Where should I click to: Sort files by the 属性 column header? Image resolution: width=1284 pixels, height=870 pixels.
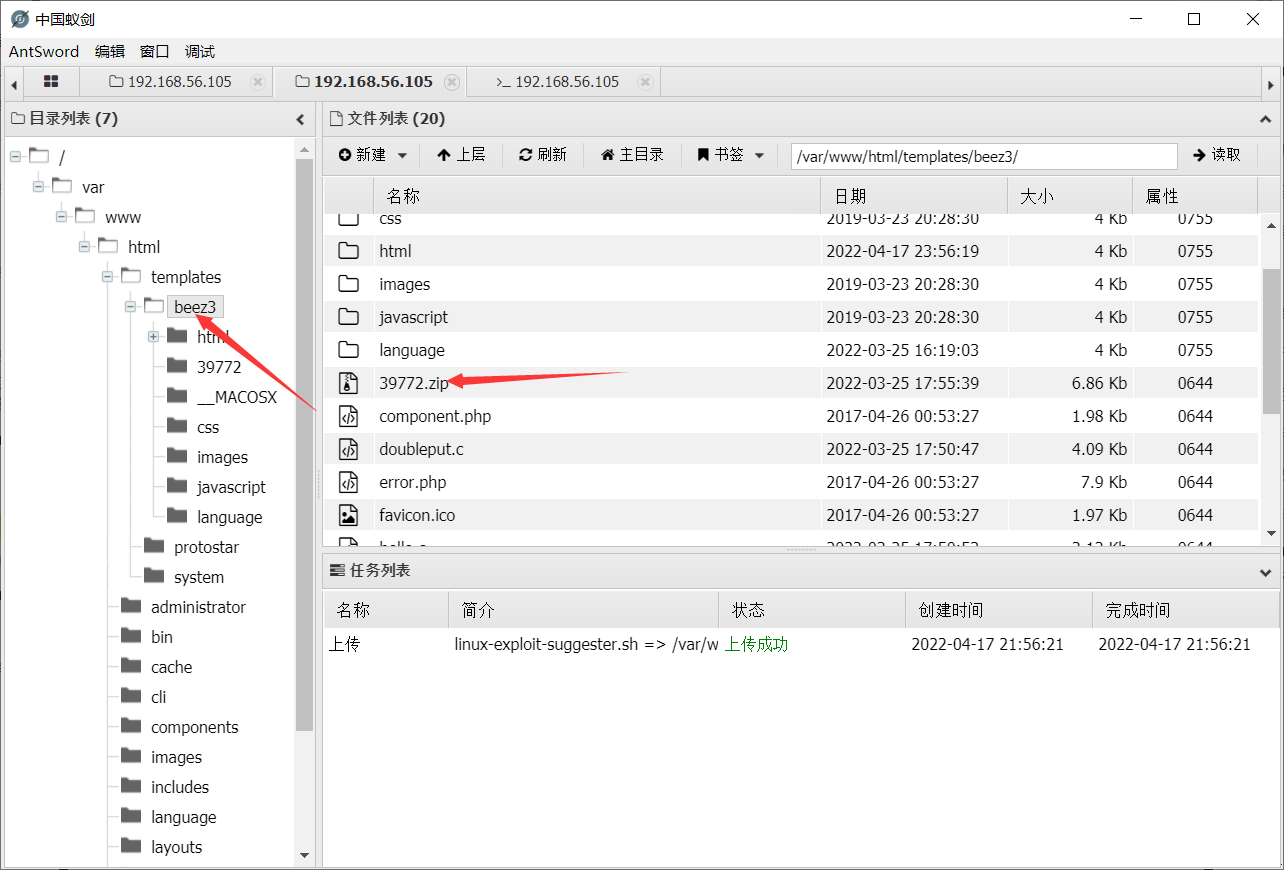pyautogui.click(x=1195, y=196)
